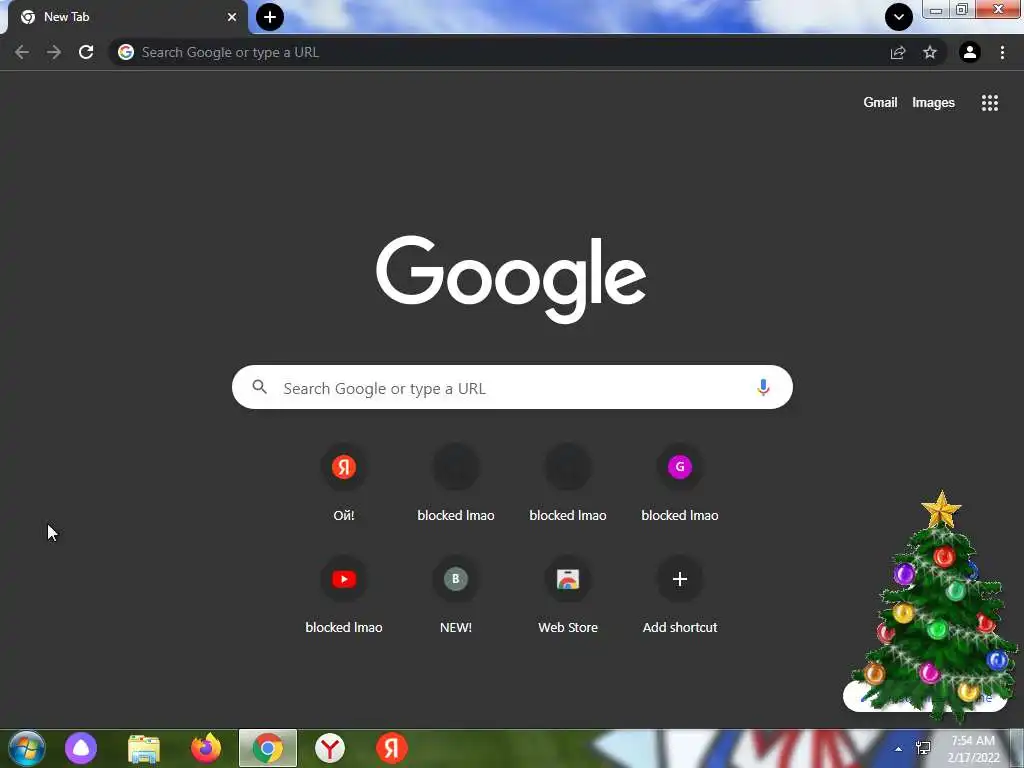Viewport: 1024px width, 768px height.
Task: Open the Gmail link
Action: pos(880,103)
